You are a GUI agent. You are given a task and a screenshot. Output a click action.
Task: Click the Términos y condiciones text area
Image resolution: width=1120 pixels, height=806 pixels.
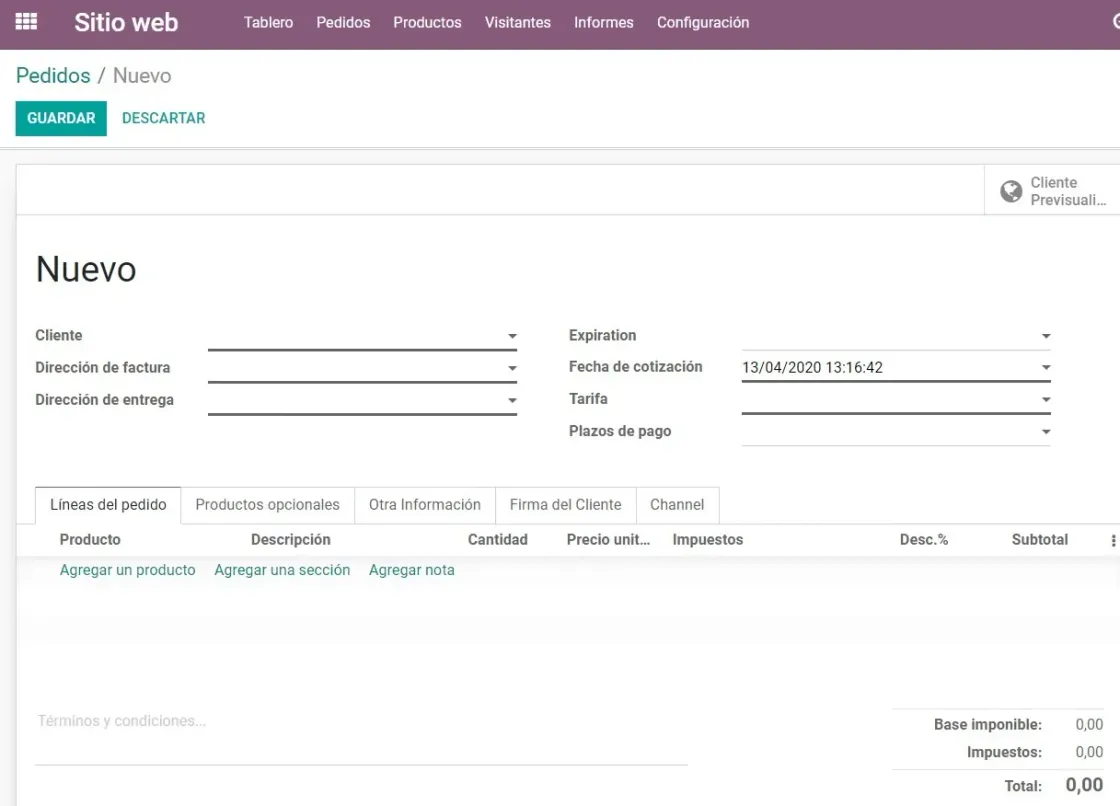[361, 736]
